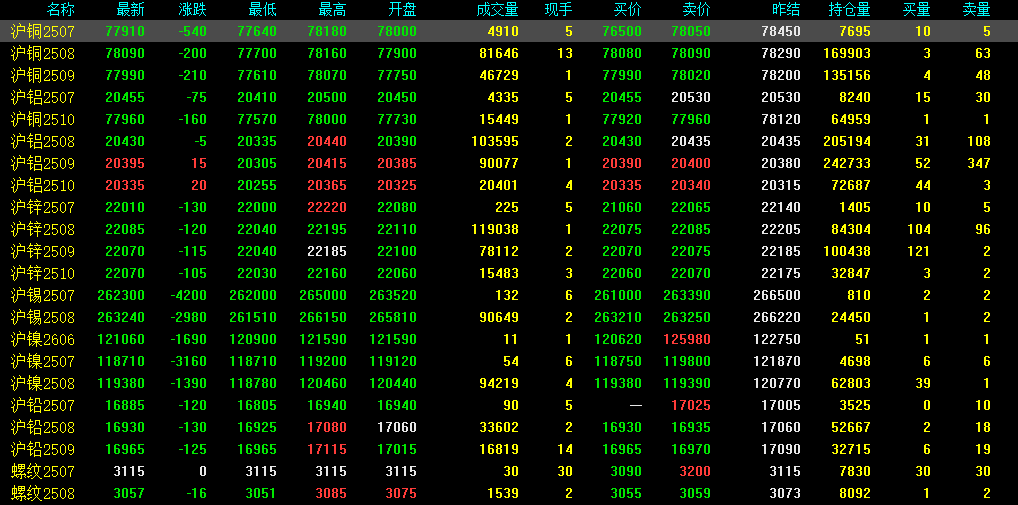
Task: Click red ask price 125980 of 沪镍2606
Action: click(687, 339)
